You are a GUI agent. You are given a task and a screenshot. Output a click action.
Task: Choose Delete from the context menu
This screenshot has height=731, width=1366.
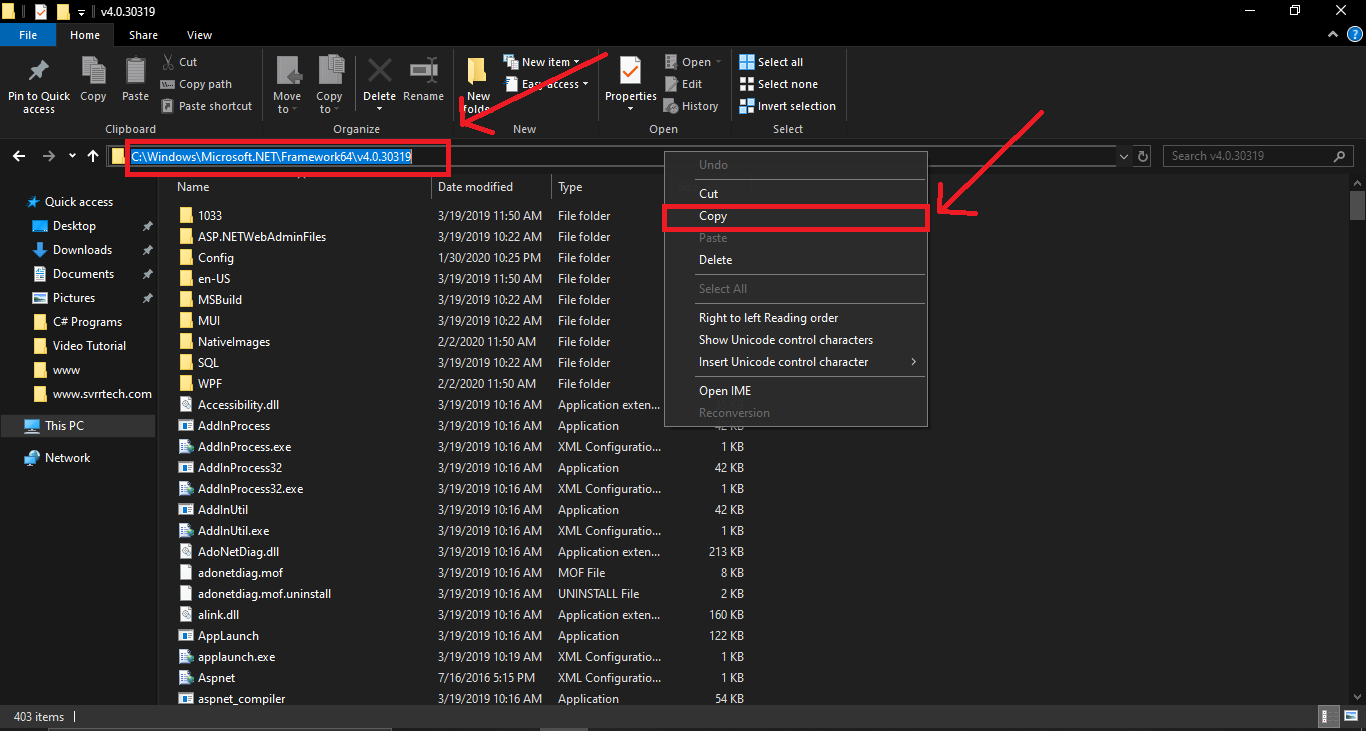point(797,260)
